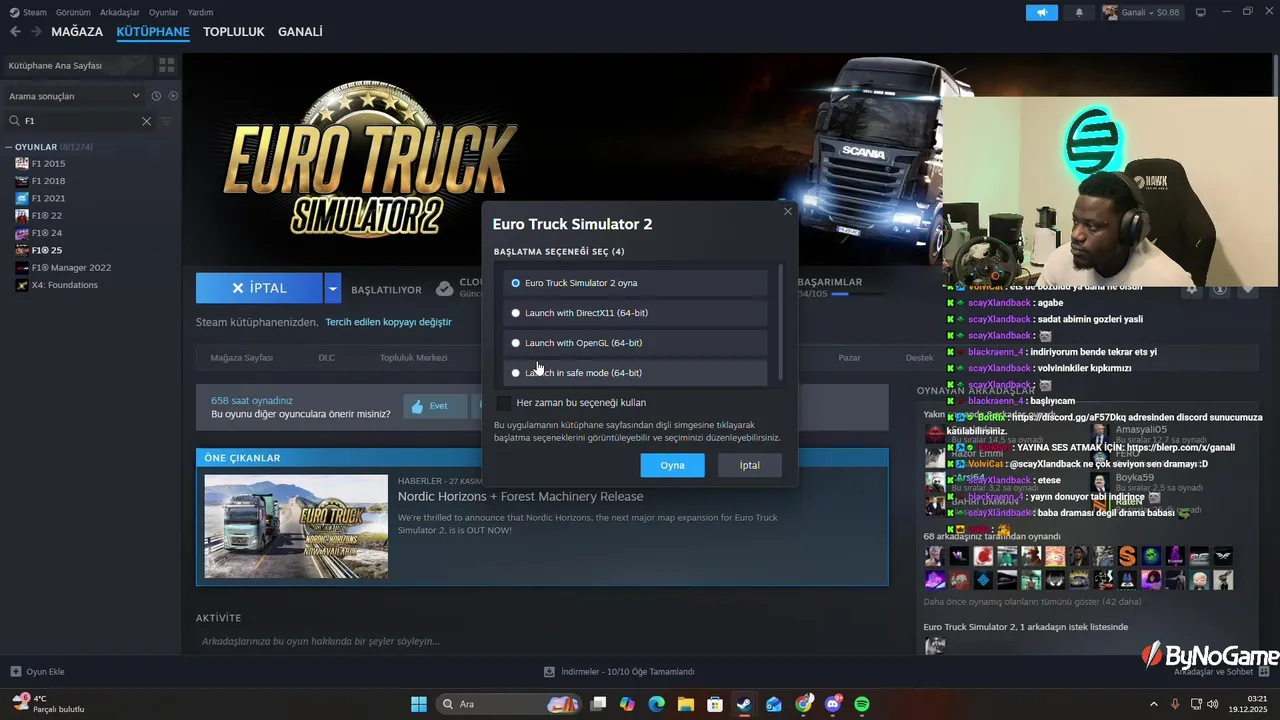Open advanced library filter options icon
The height and width of the screenshot is (720, 1280).
167,121
